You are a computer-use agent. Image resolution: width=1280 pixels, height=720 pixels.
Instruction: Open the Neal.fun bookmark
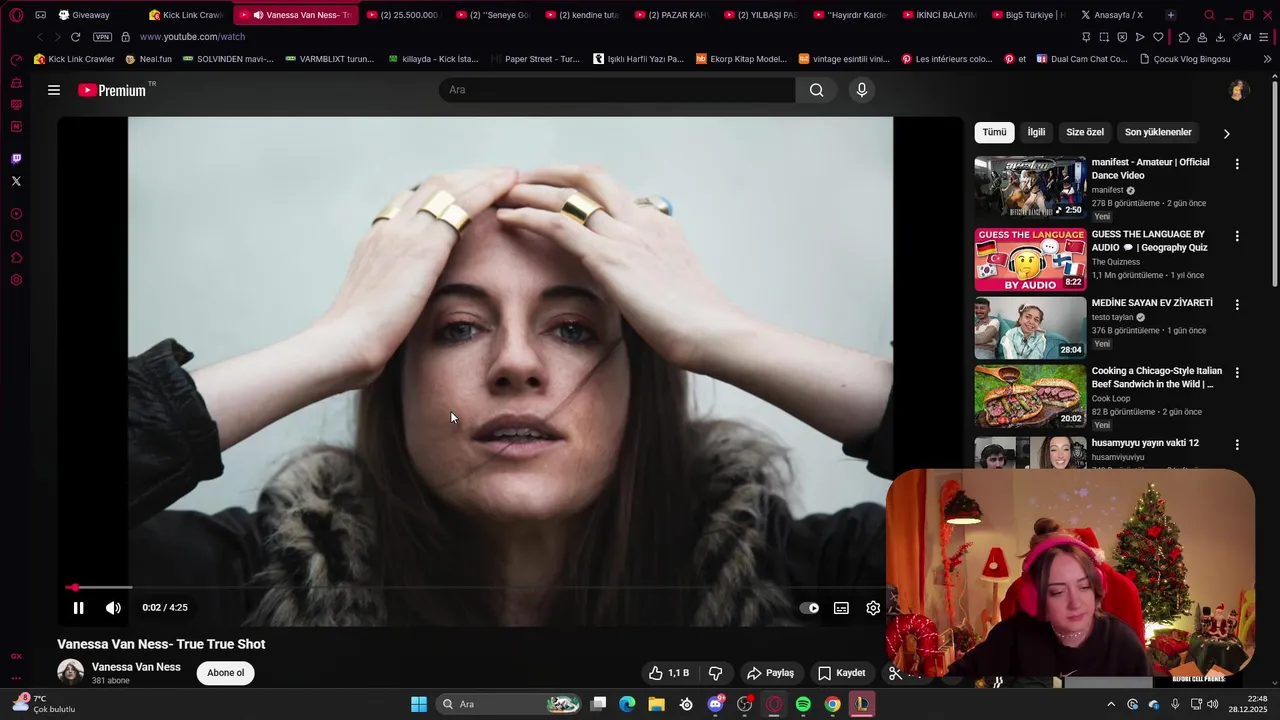pos(149,59)
